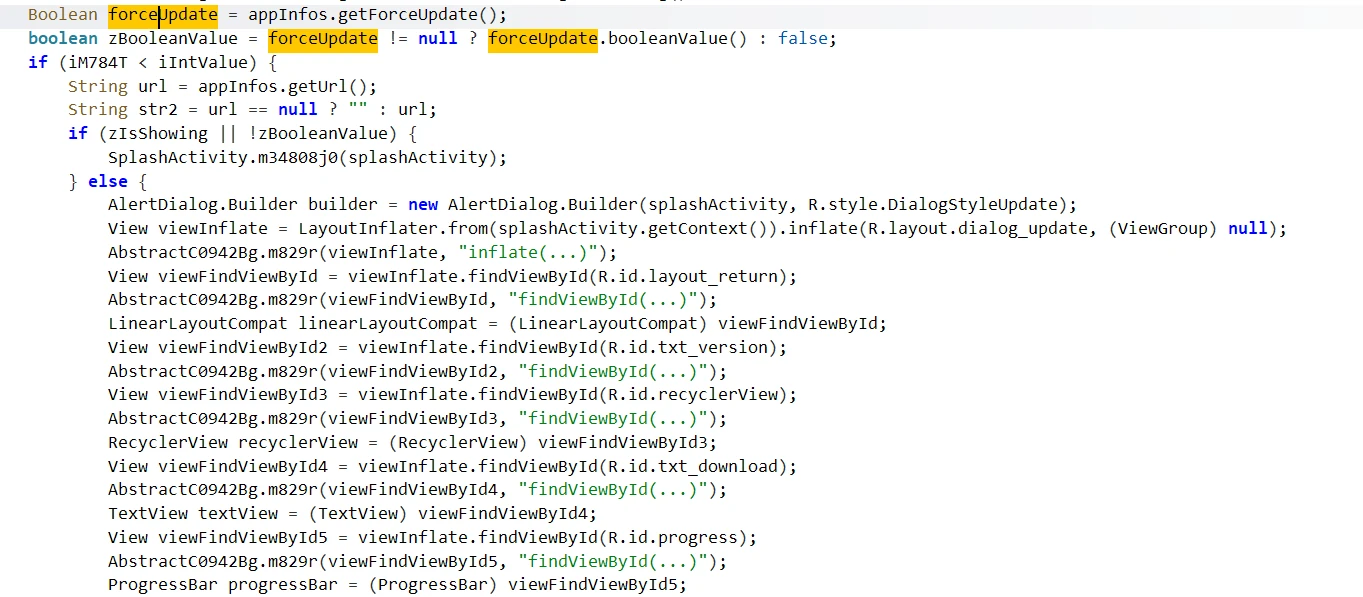The width and height of the screenshot is (1363, 597).
Task: Select the false keyword on zBooleanValue line
Action: click(x=803, y=38)
